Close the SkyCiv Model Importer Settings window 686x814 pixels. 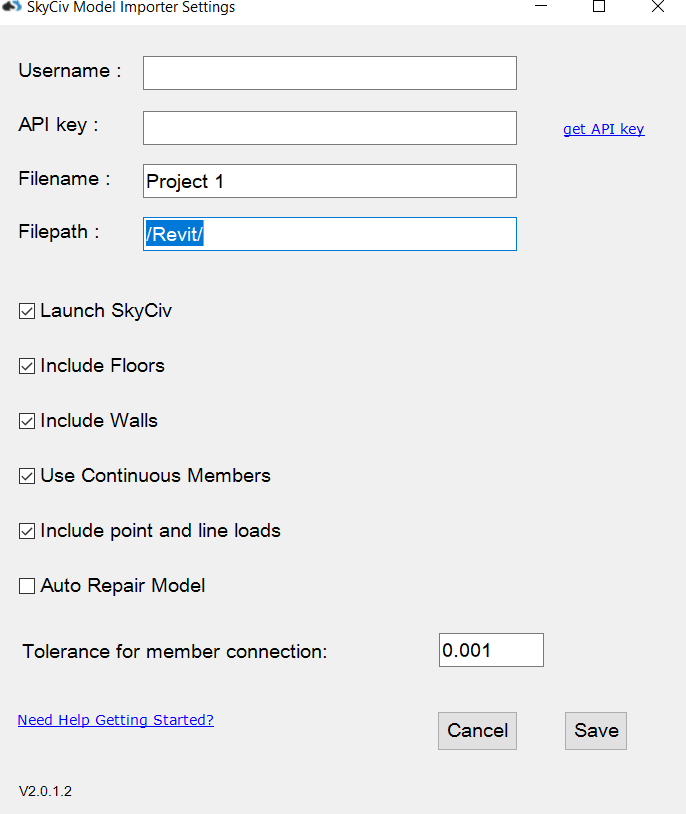(658, 7)
